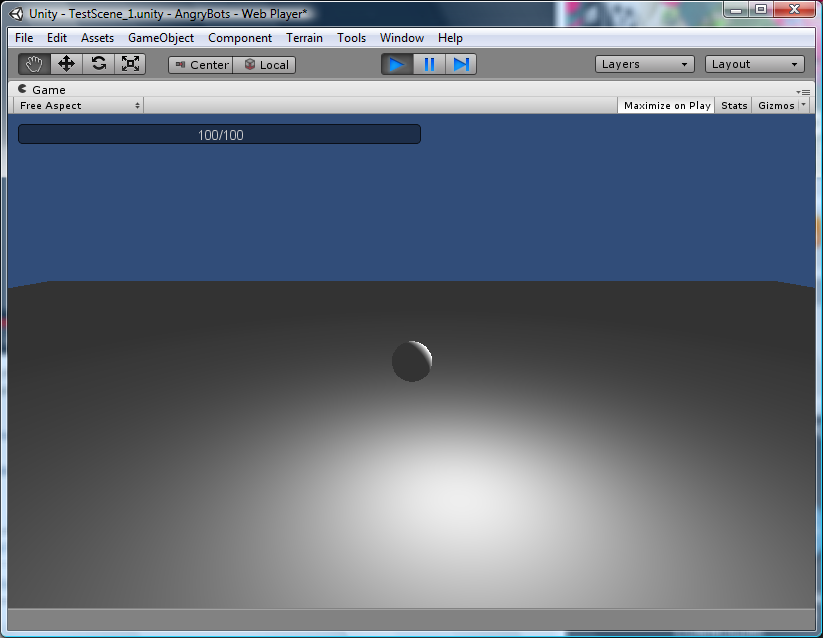Open the Edit menu
The image size is (823, 638).
[x=57, y=38]
